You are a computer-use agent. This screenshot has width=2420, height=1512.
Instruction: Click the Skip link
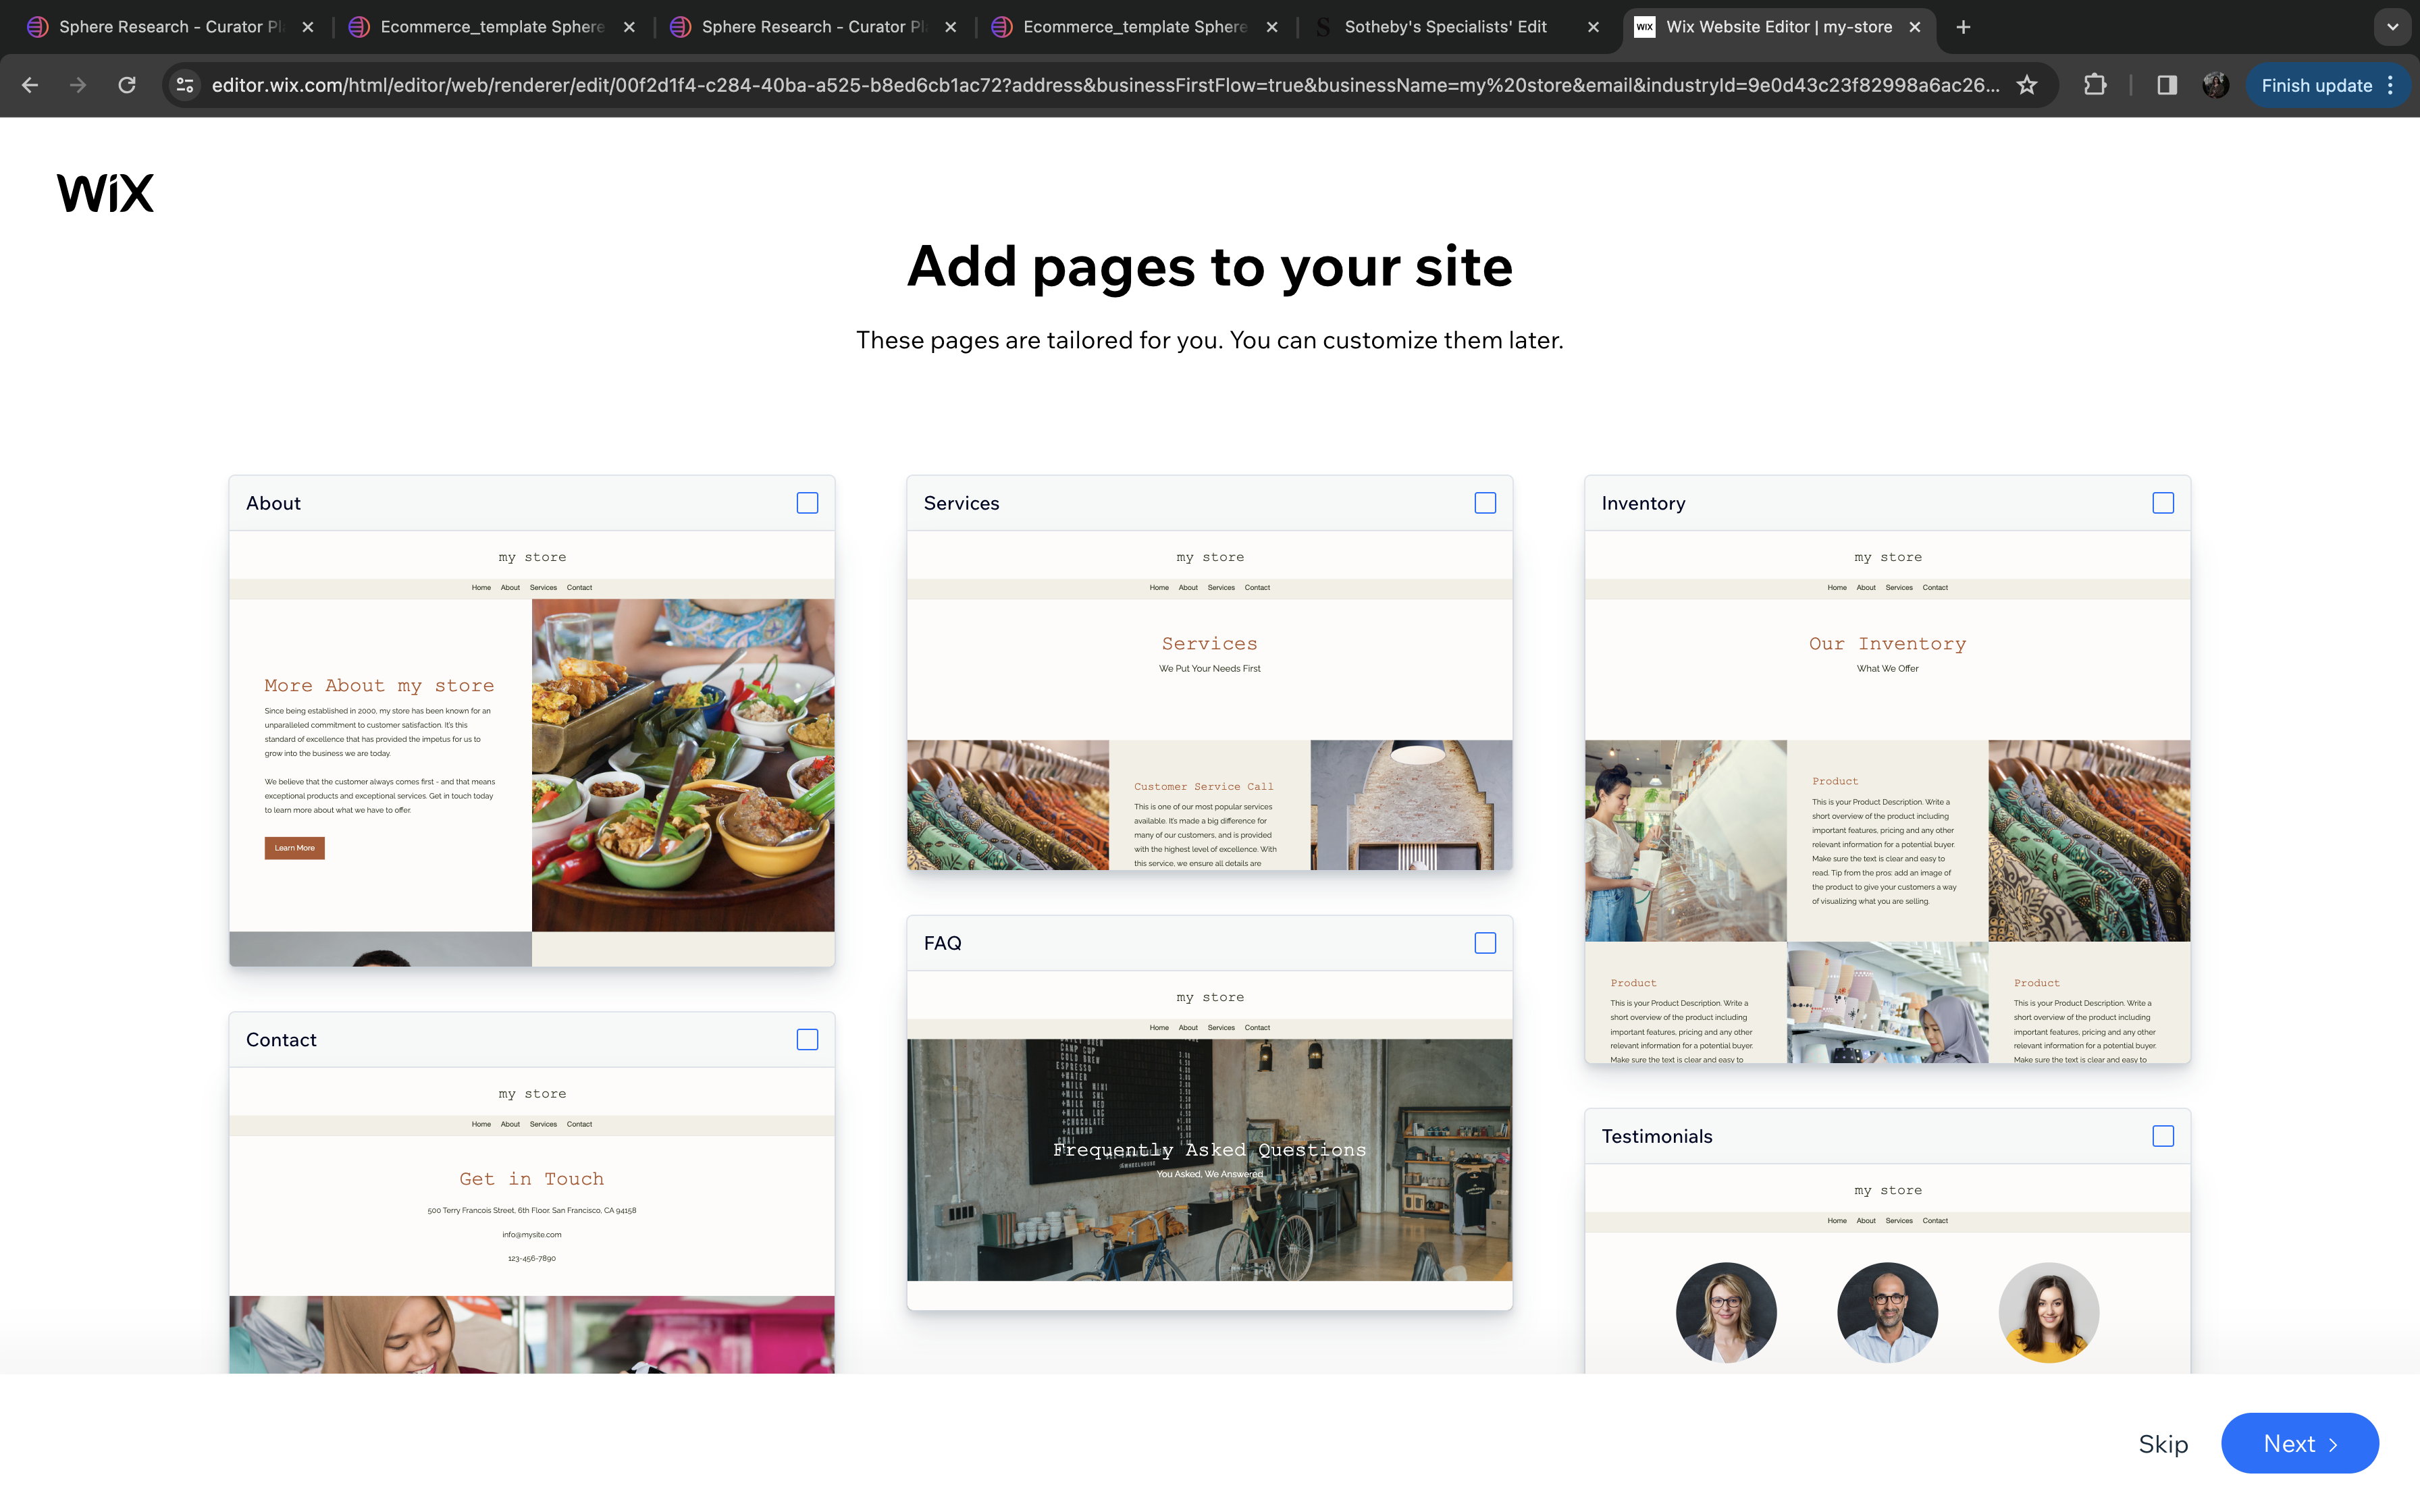[x=2163, y=1443]
